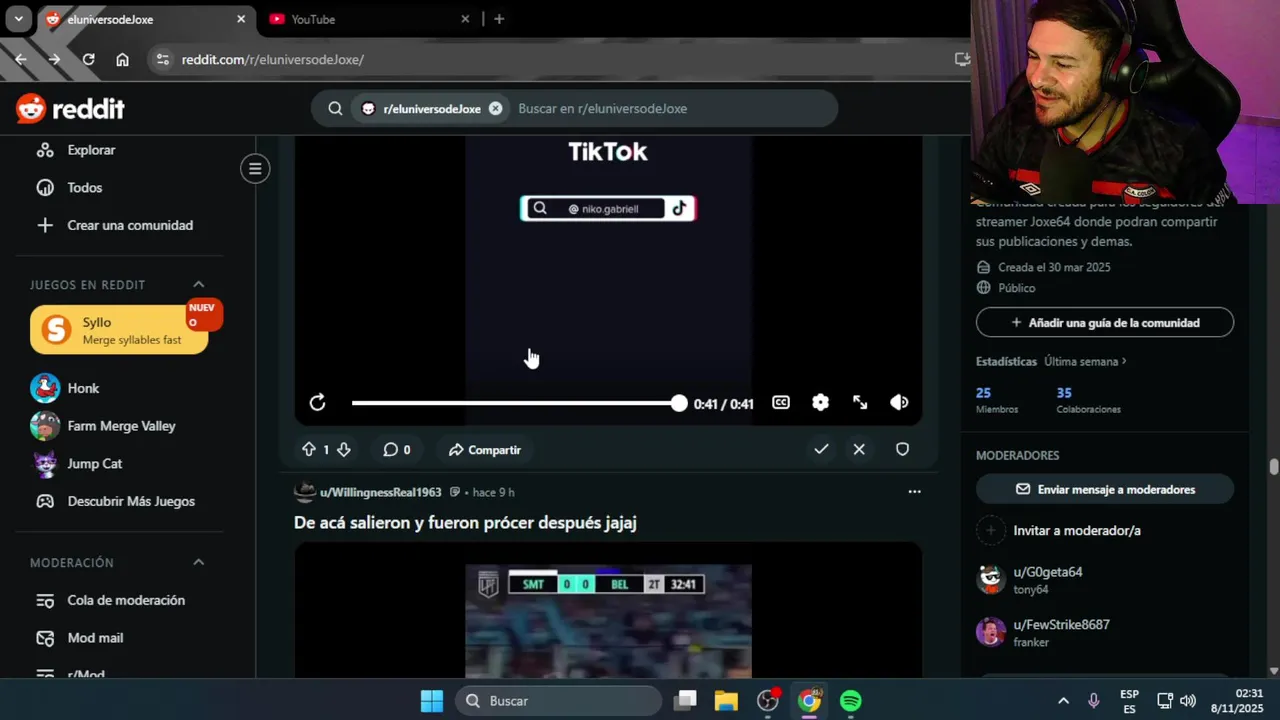The width and height of the screenshot is (1280, 720).
Task: Open Task View from the taskbar
Action: pyautogui.click(x=685, y=701)
